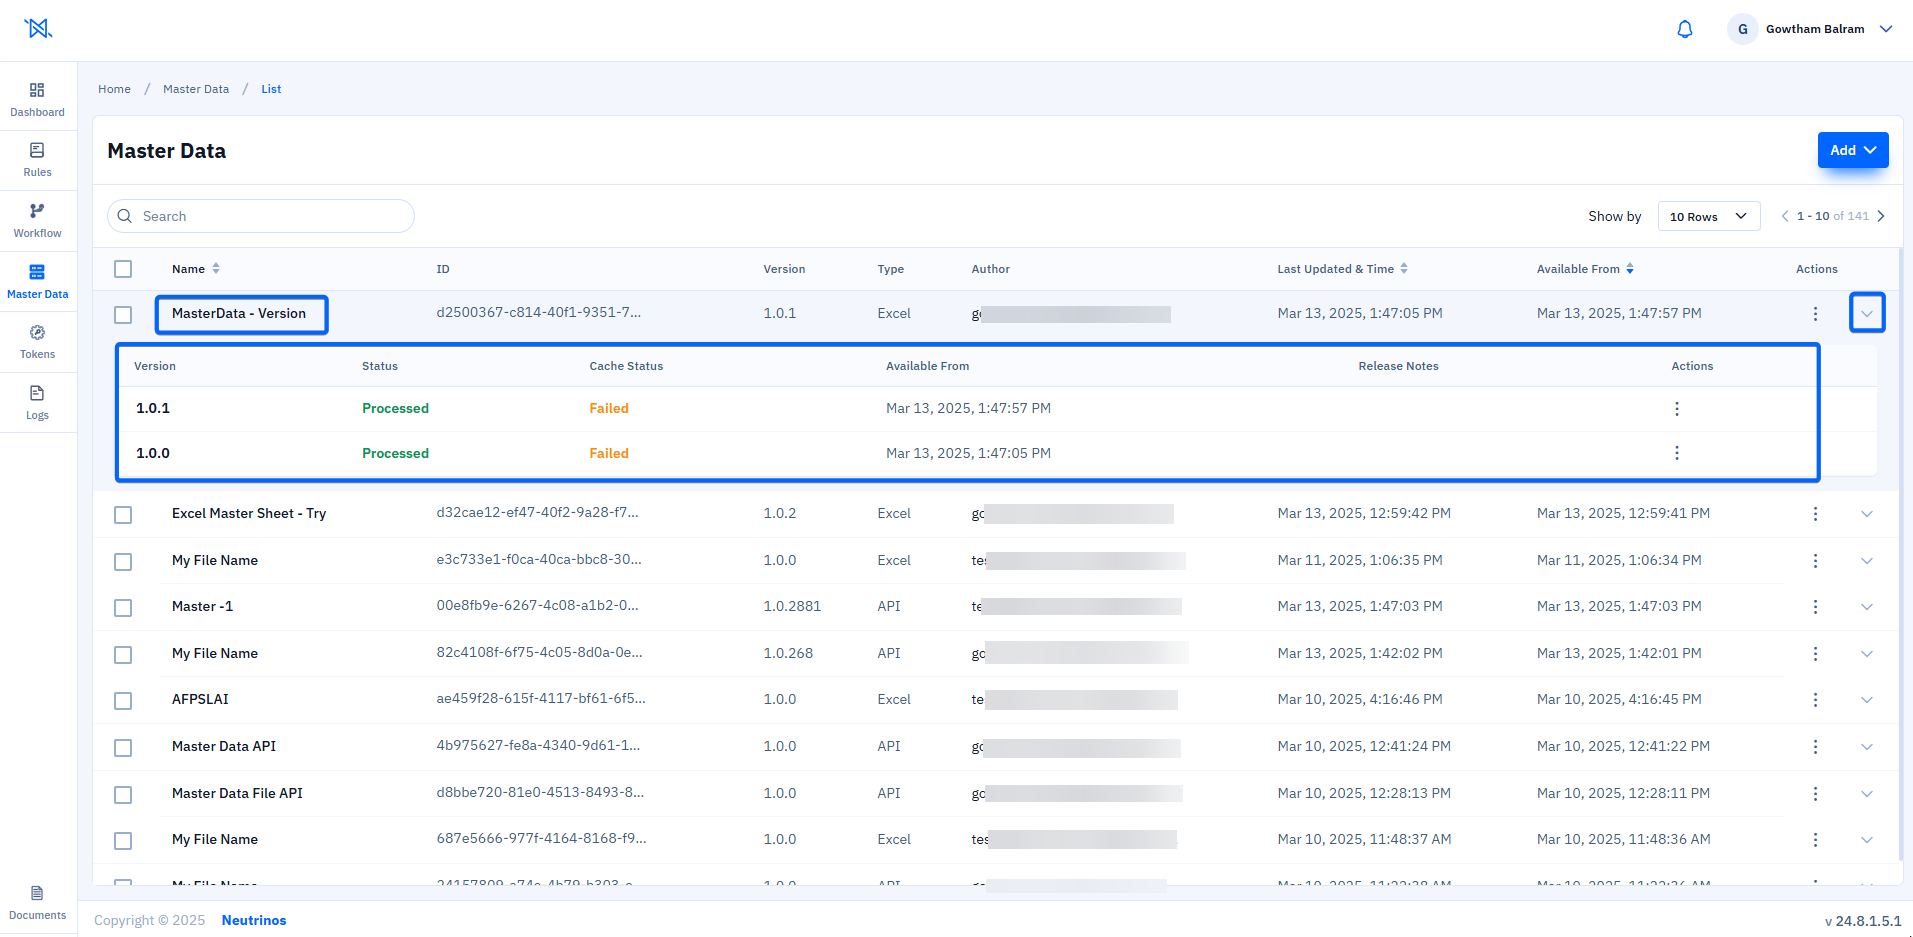Image resolution: width=1913 pixels, height=937 pixels.
Task: Click the Home breadcrumb
Action: coord(114,89)
